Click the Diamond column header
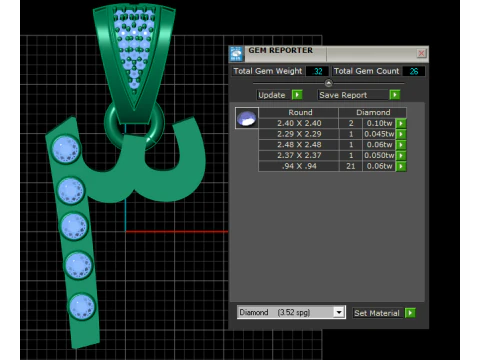This screenshot has width=480, height=360. [373, 112]
